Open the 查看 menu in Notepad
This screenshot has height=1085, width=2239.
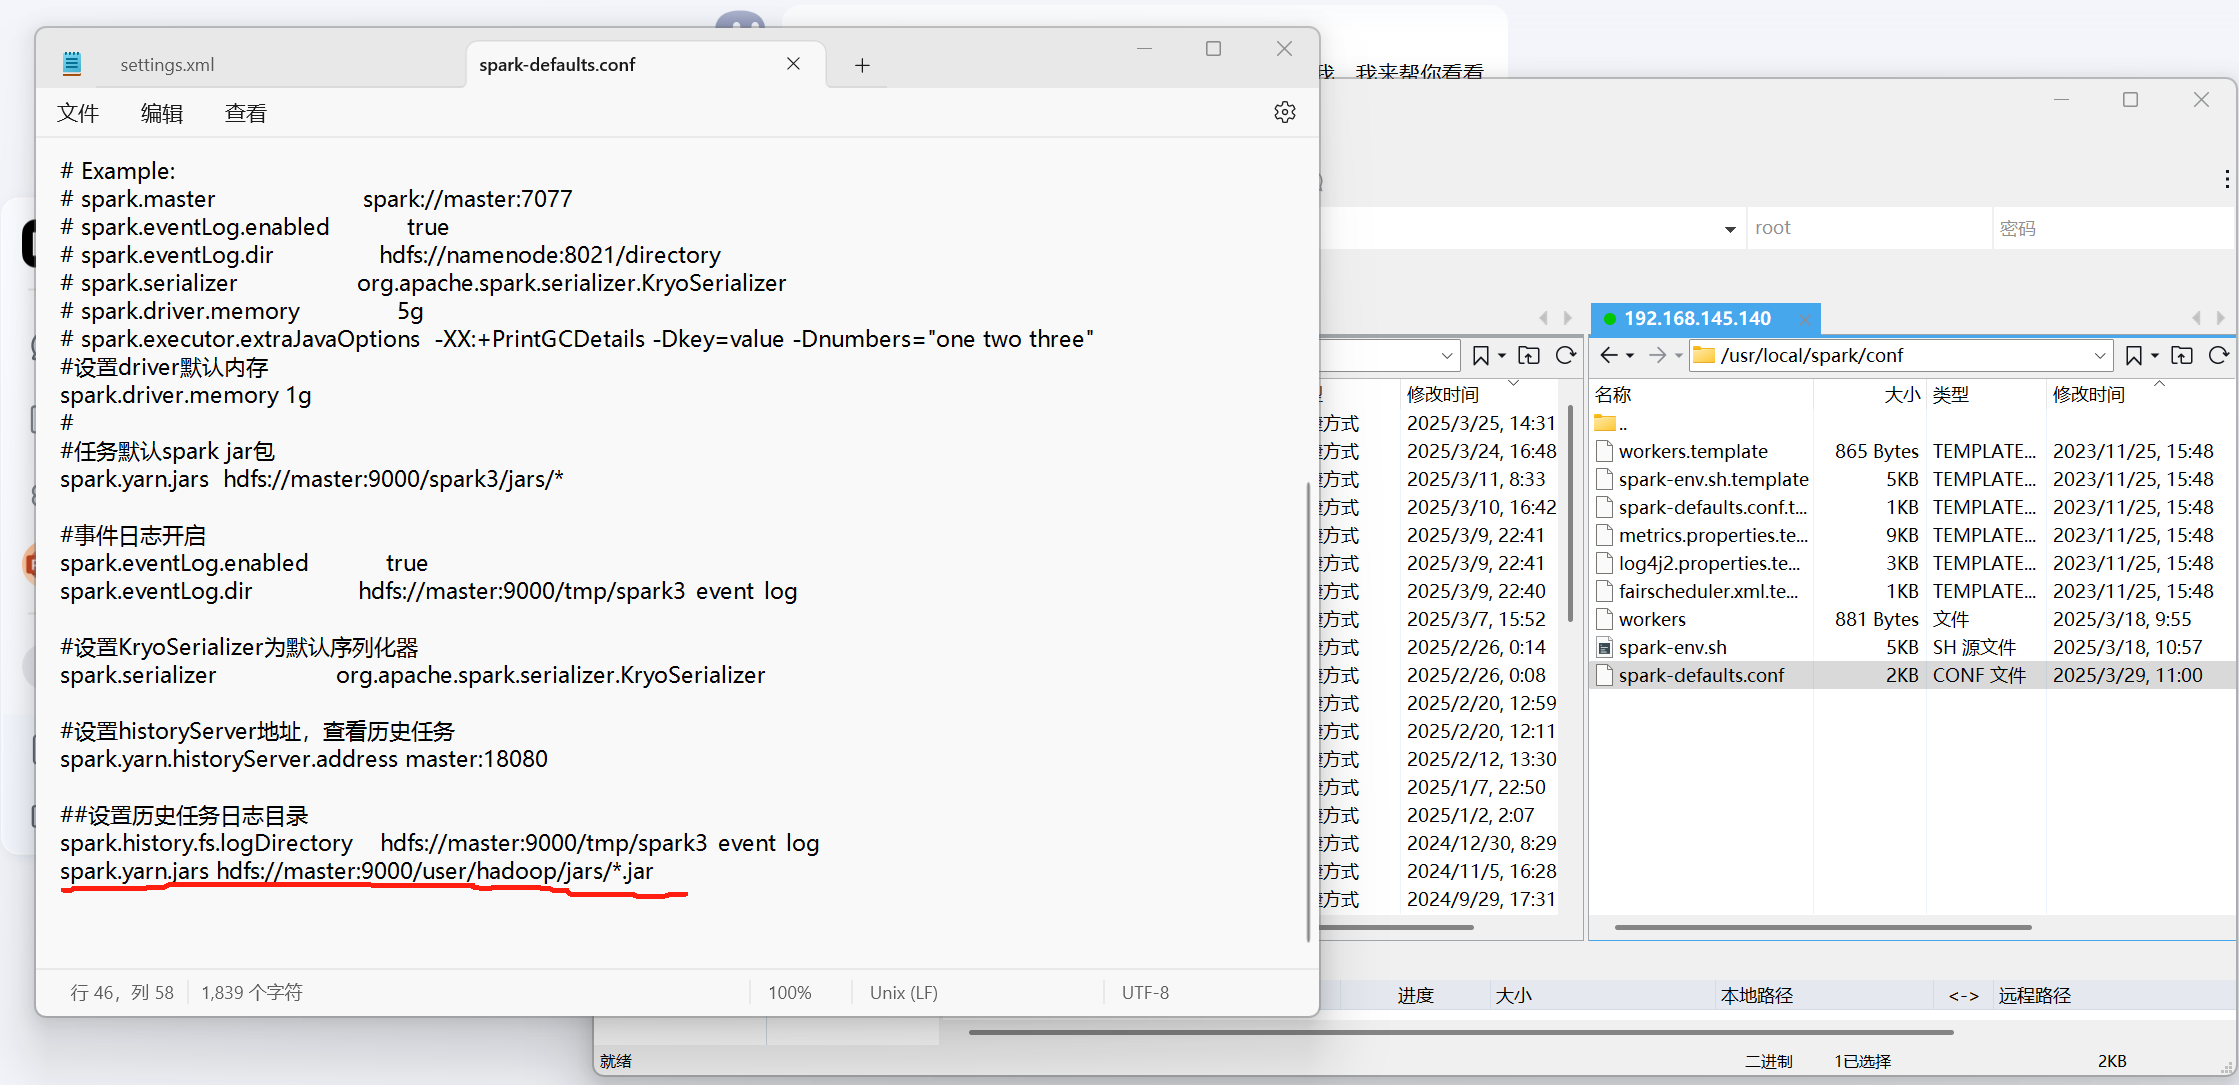[x=245, y=112]
